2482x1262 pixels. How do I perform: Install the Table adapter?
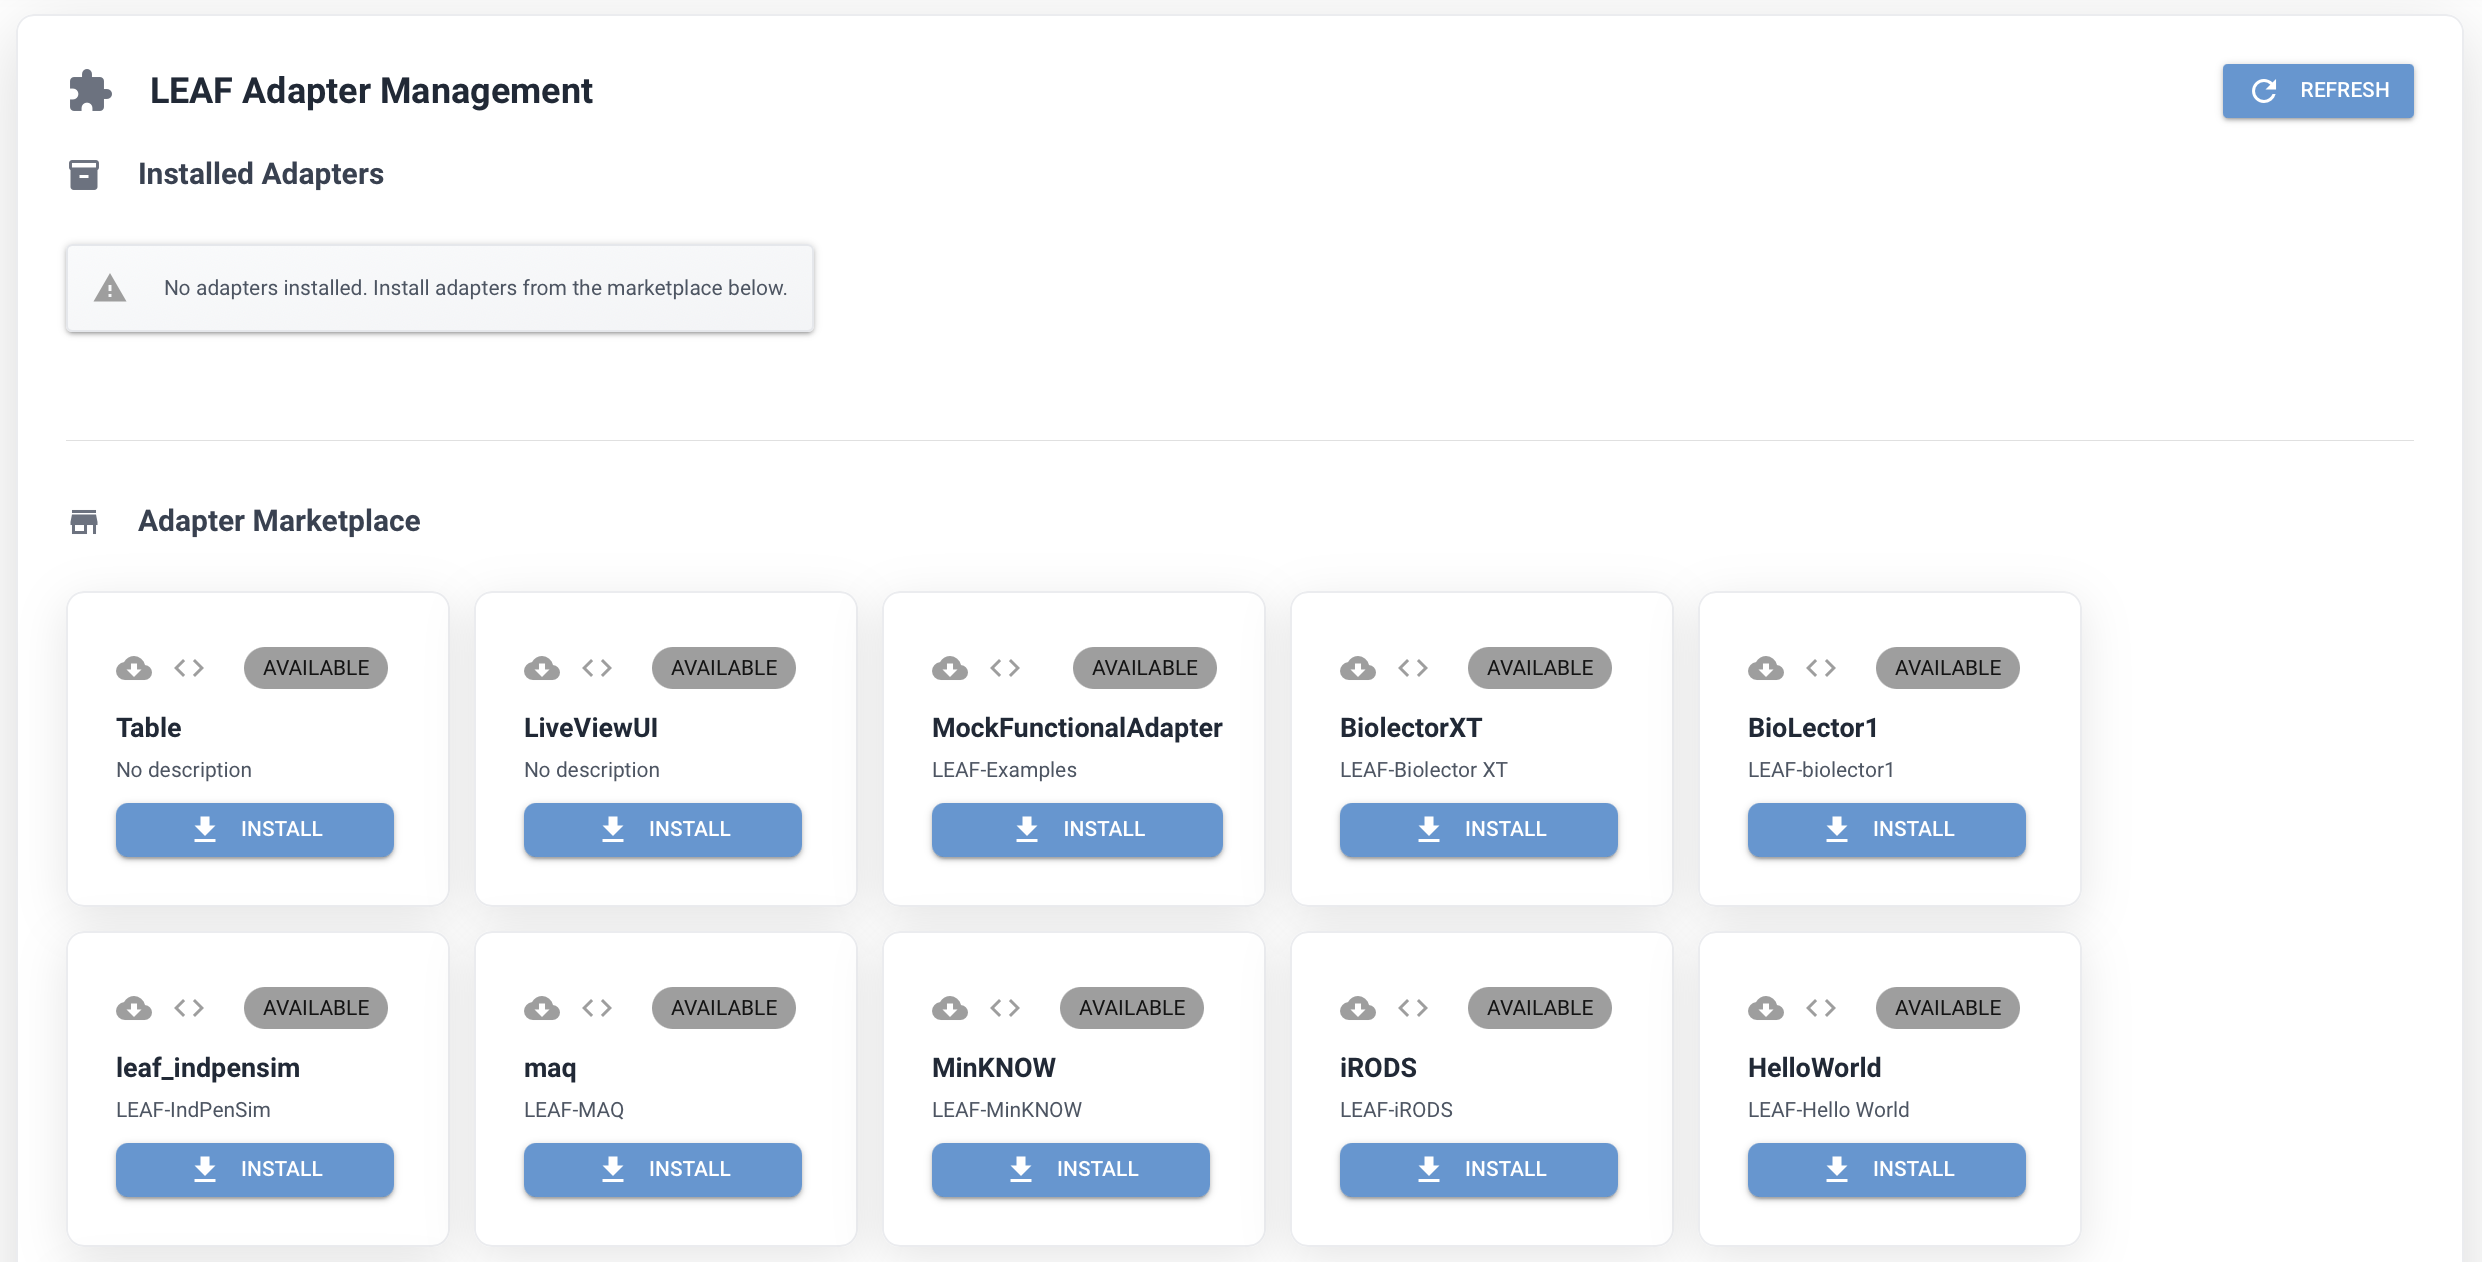pyautogui.click(x=255, y=829)
